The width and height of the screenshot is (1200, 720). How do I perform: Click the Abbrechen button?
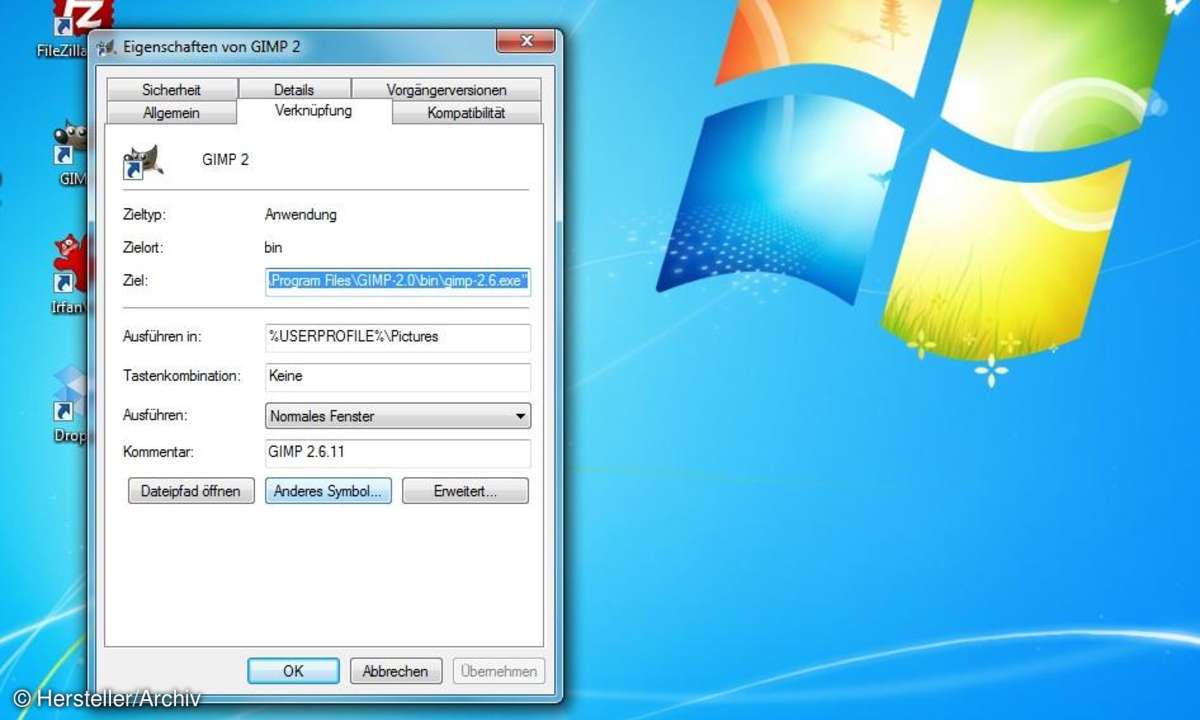pos(395,671)
